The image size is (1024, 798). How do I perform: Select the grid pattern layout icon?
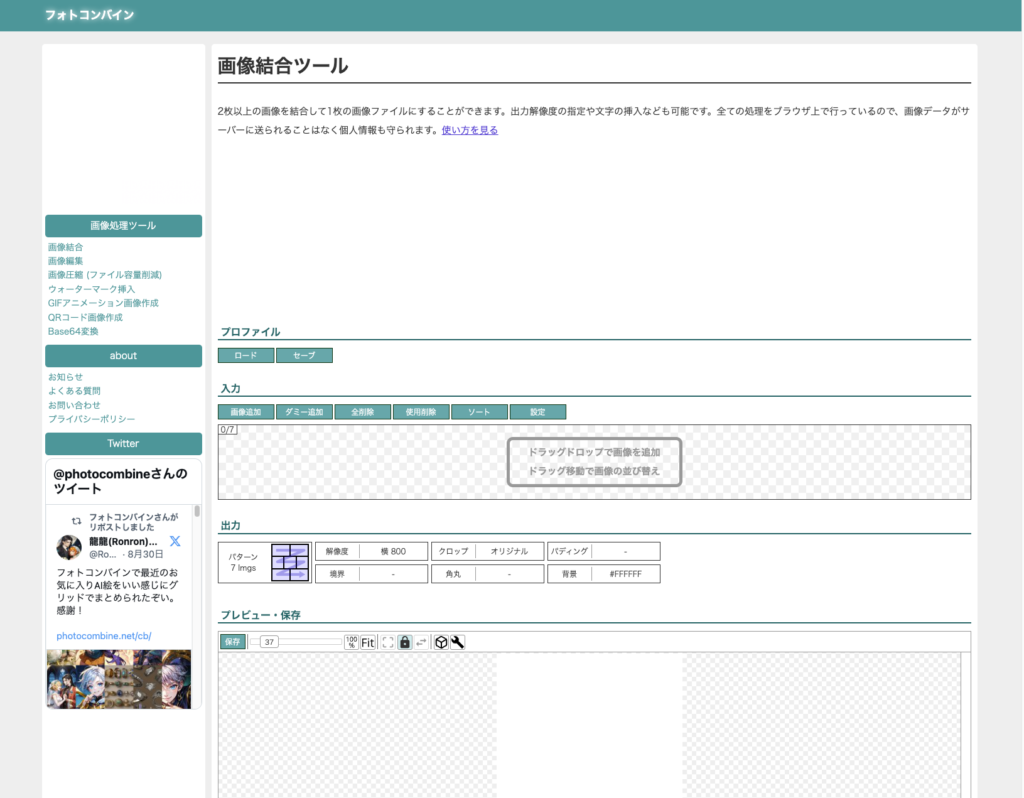[290, 562]
